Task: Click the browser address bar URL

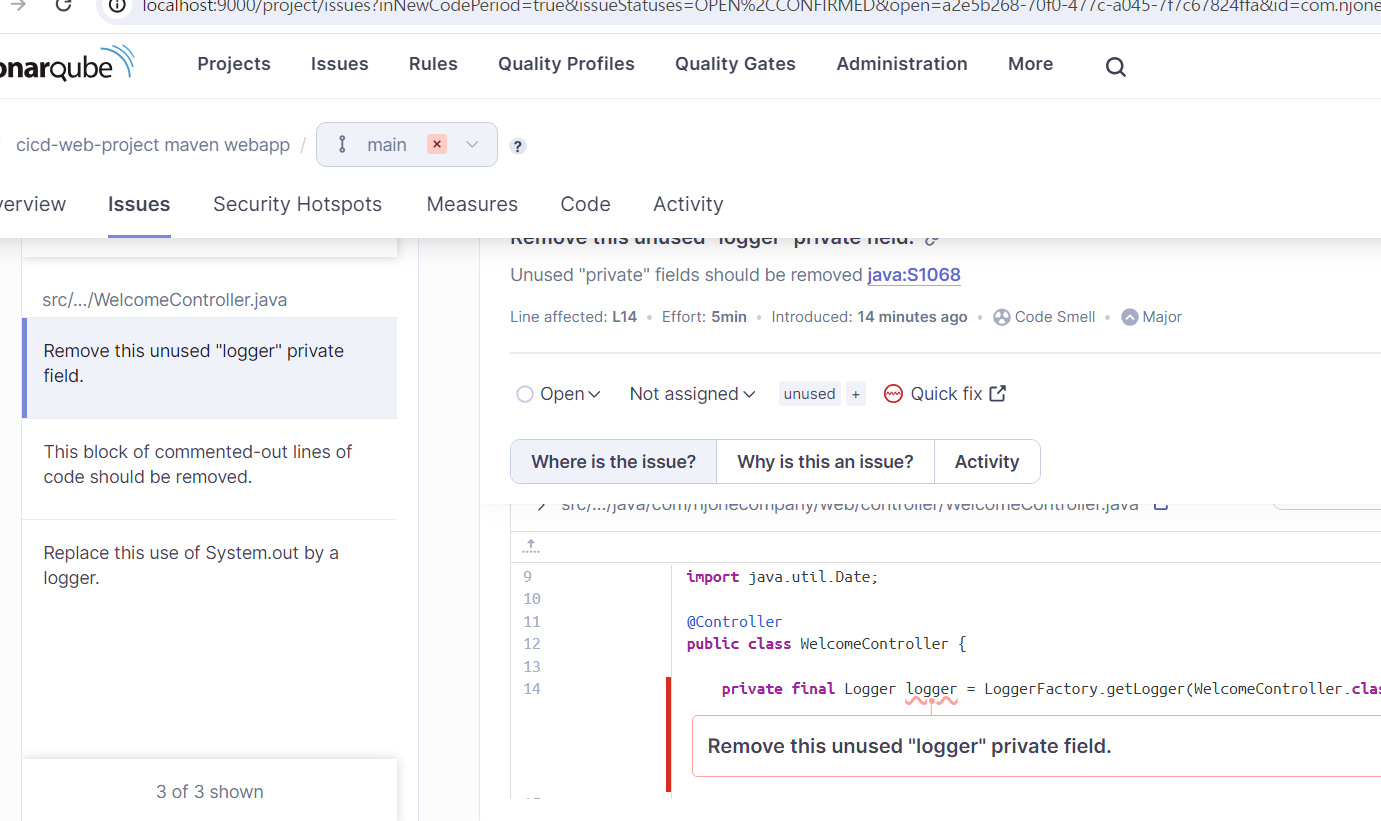Action: coord(760,6)
